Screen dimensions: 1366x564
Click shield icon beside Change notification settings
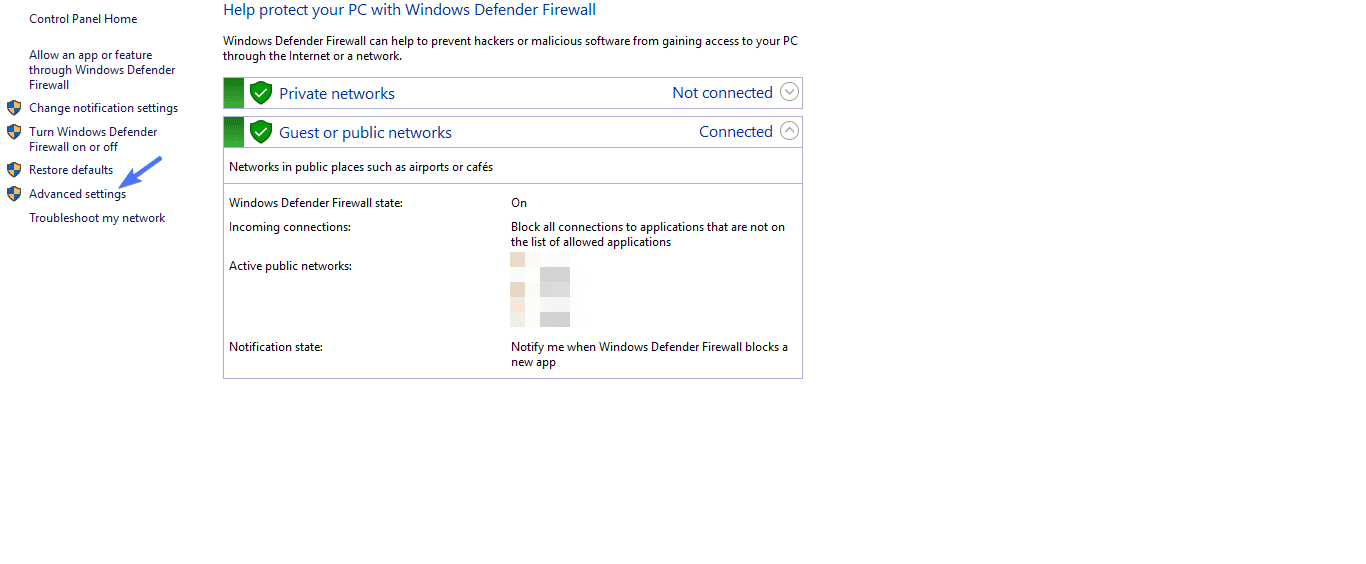[x=14, y=108]
